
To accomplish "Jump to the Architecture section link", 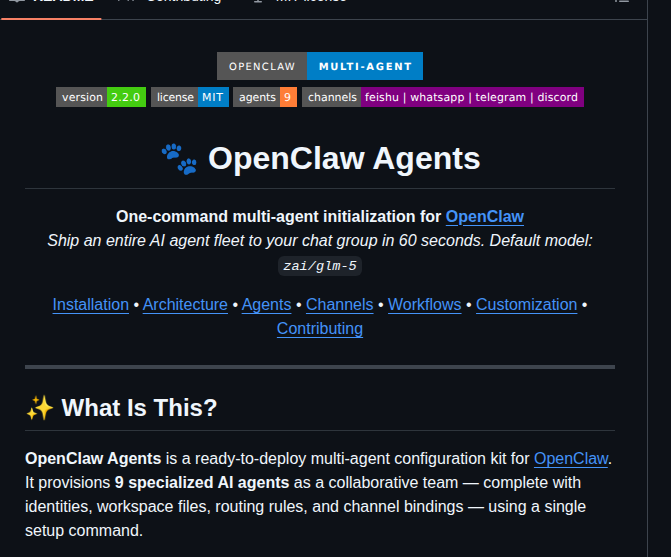I will [x=185, y=305].
